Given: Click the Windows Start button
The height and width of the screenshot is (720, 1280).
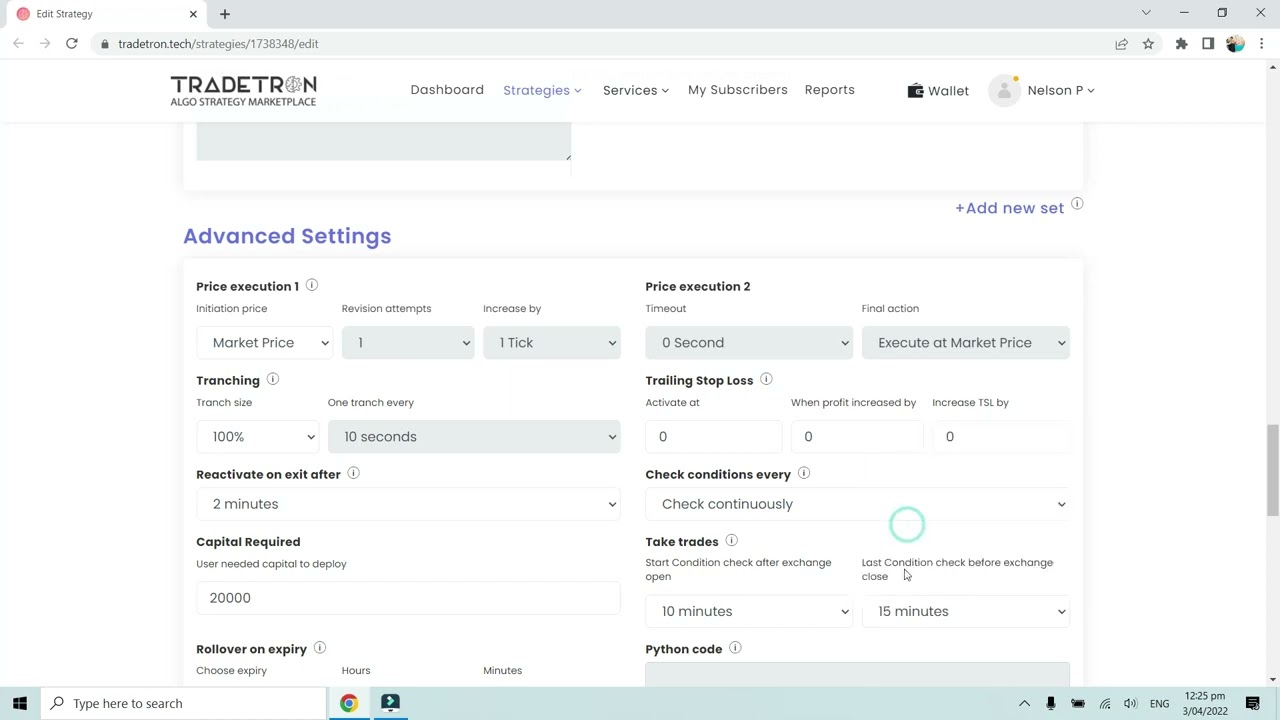Looking at the screenshot, I should coord(20,703).
